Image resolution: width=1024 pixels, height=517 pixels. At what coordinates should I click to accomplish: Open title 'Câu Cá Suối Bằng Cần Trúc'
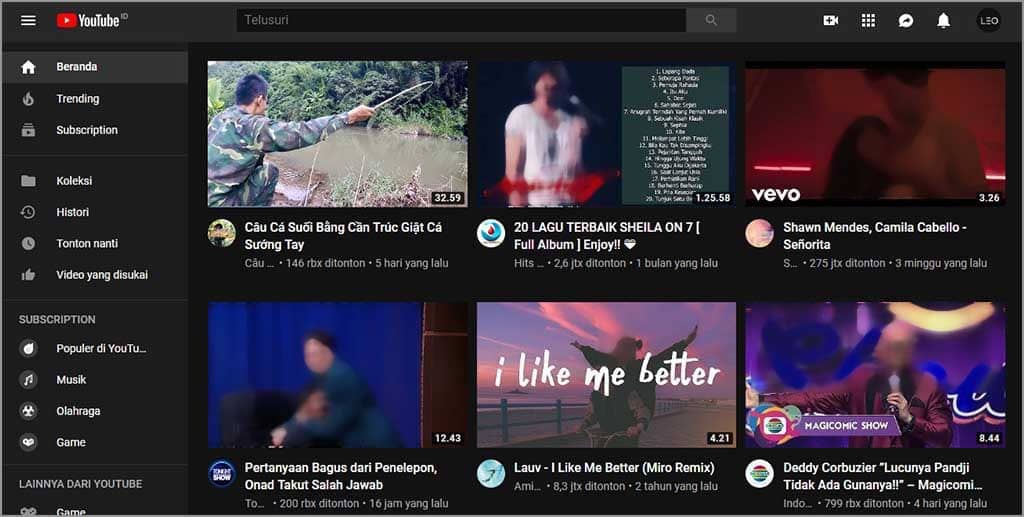(x=344, y=236)
